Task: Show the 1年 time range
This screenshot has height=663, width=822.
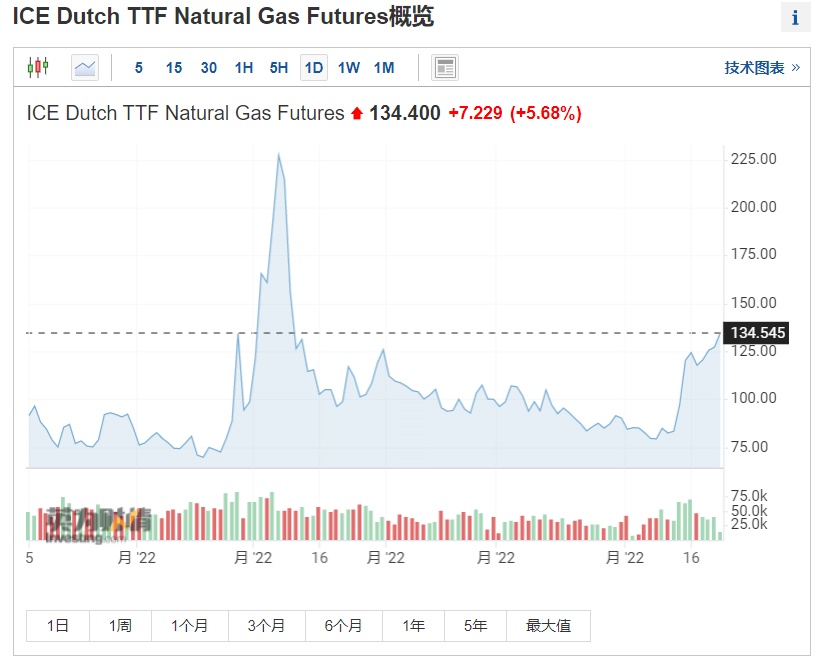Action: click(x=413, y=626)
